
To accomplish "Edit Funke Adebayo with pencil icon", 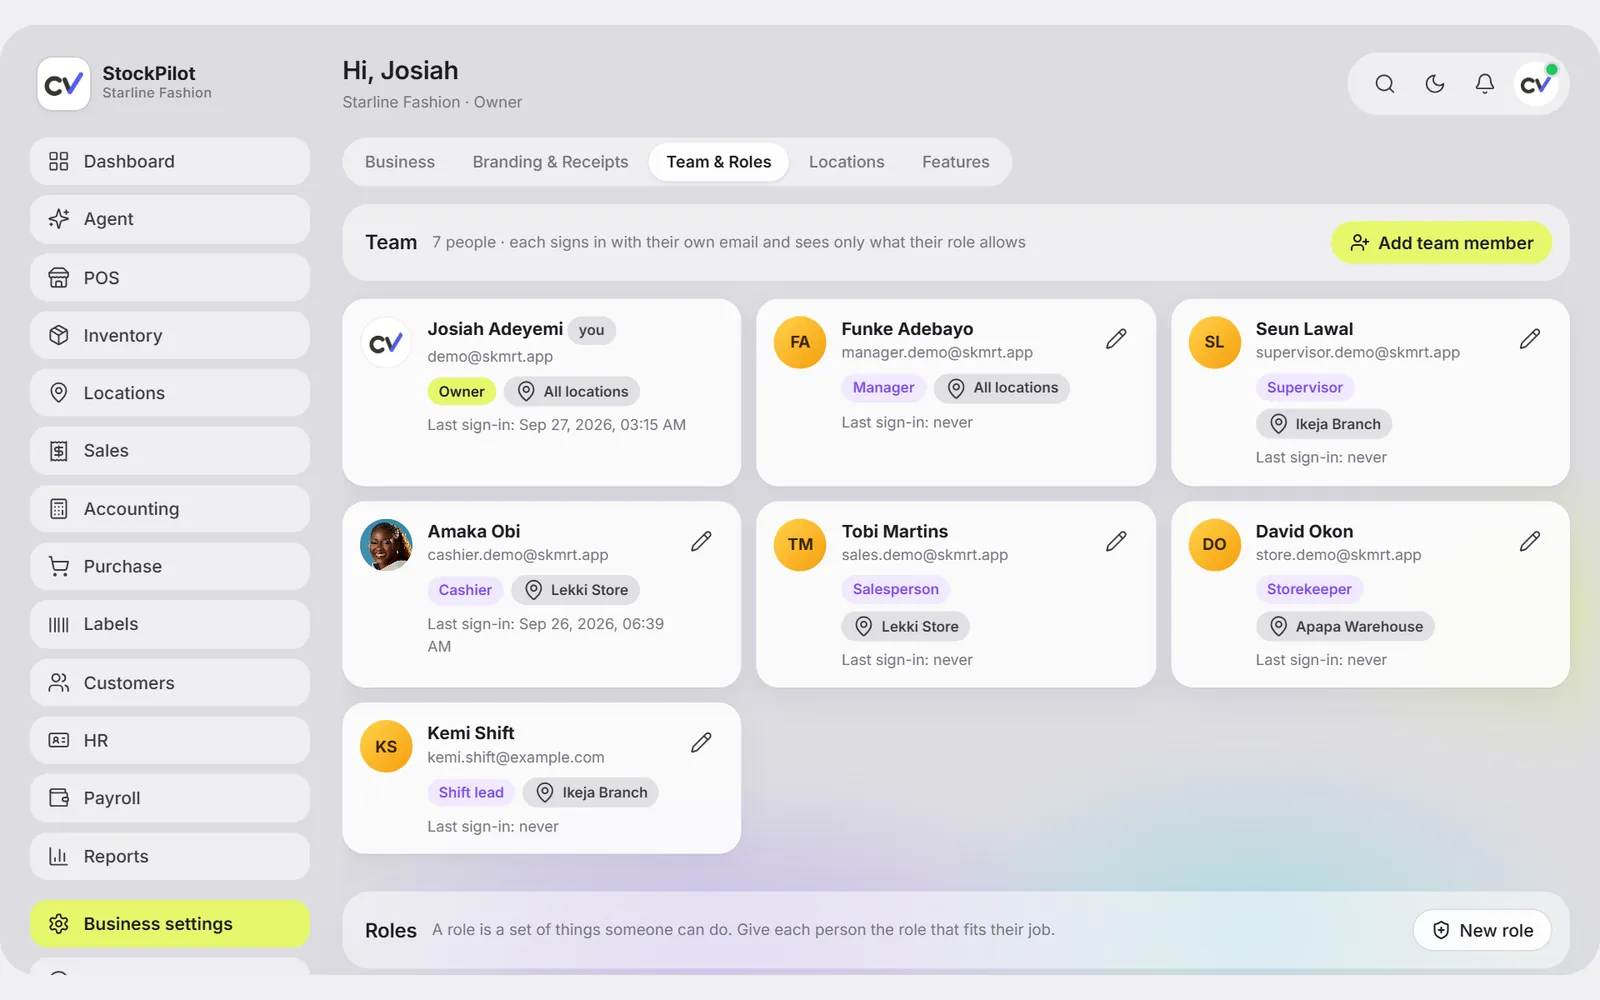I will (1116, 339).
